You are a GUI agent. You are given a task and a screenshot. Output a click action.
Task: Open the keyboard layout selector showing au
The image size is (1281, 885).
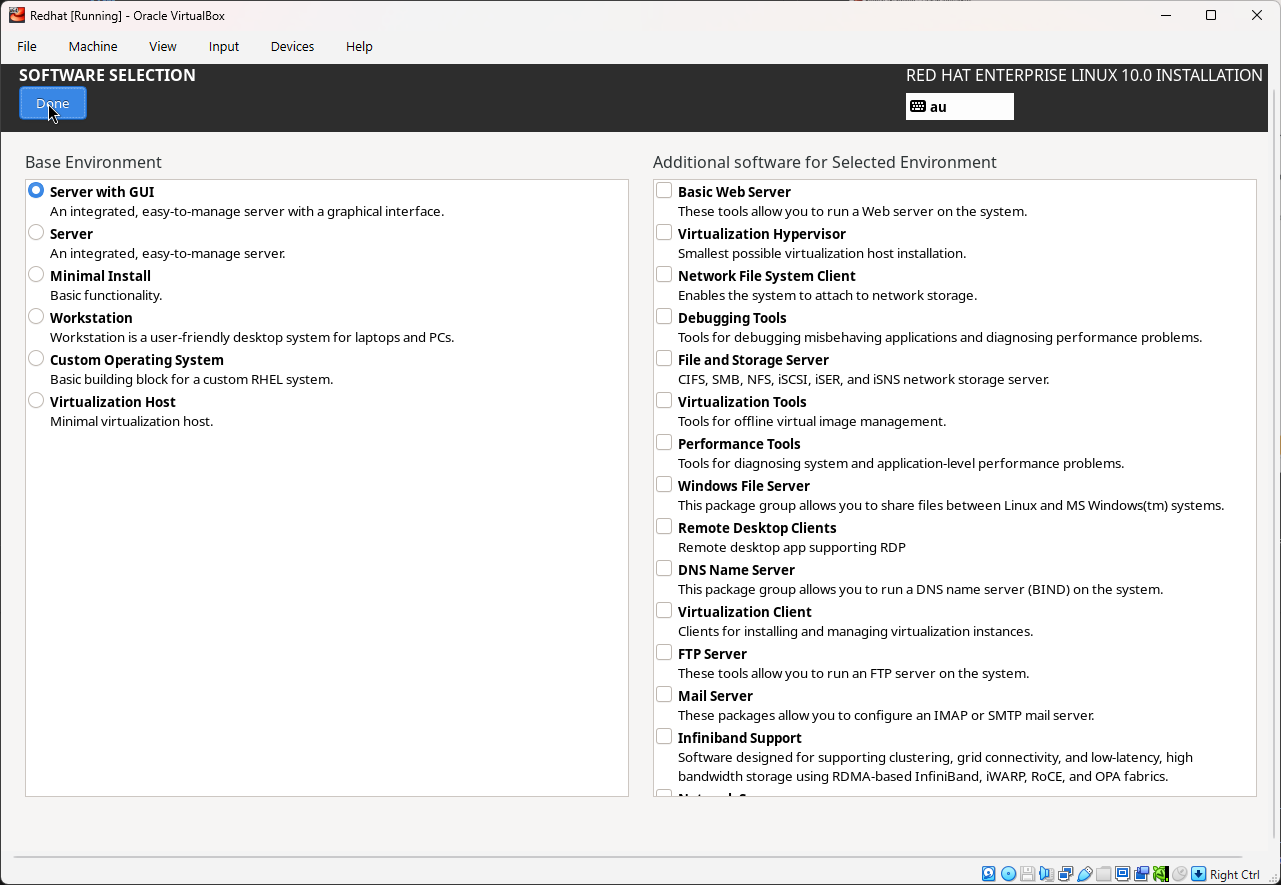(958, 106)
